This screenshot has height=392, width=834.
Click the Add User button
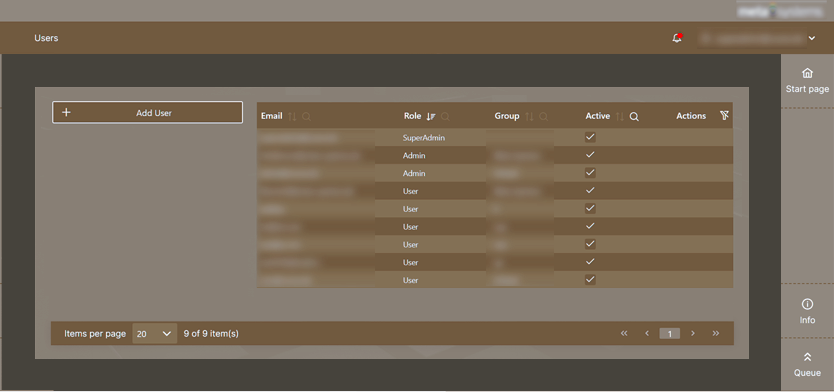coord(147,113)
